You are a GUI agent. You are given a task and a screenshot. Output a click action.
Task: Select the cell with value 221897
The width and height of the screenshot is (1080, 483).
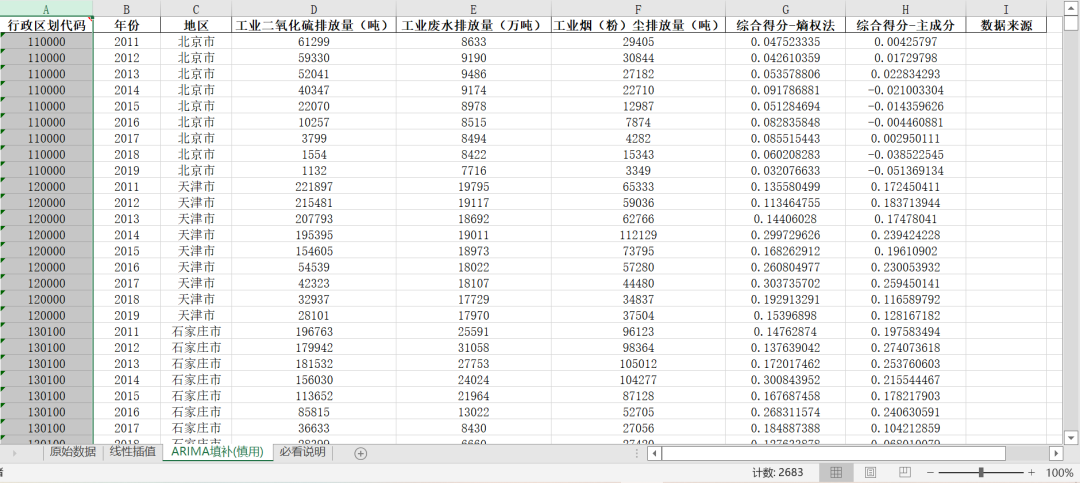pos(314,187)
